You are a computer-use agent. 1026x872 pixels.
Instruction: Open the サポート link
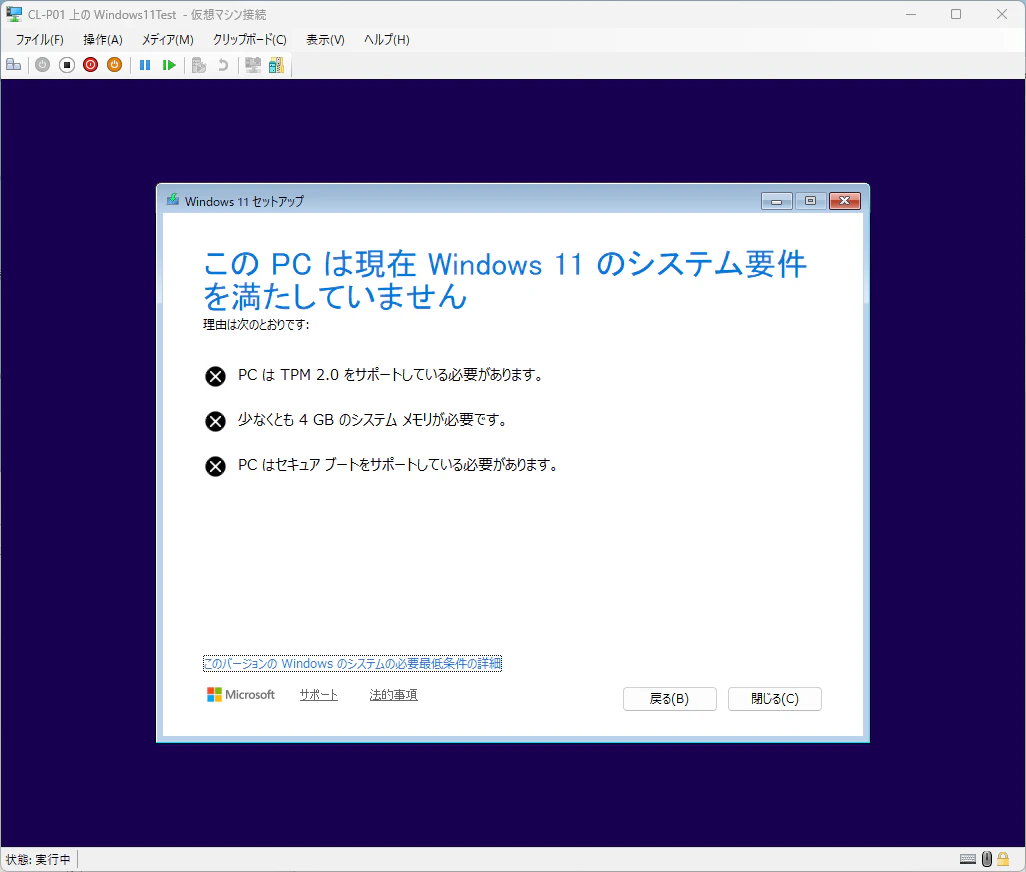319,695
